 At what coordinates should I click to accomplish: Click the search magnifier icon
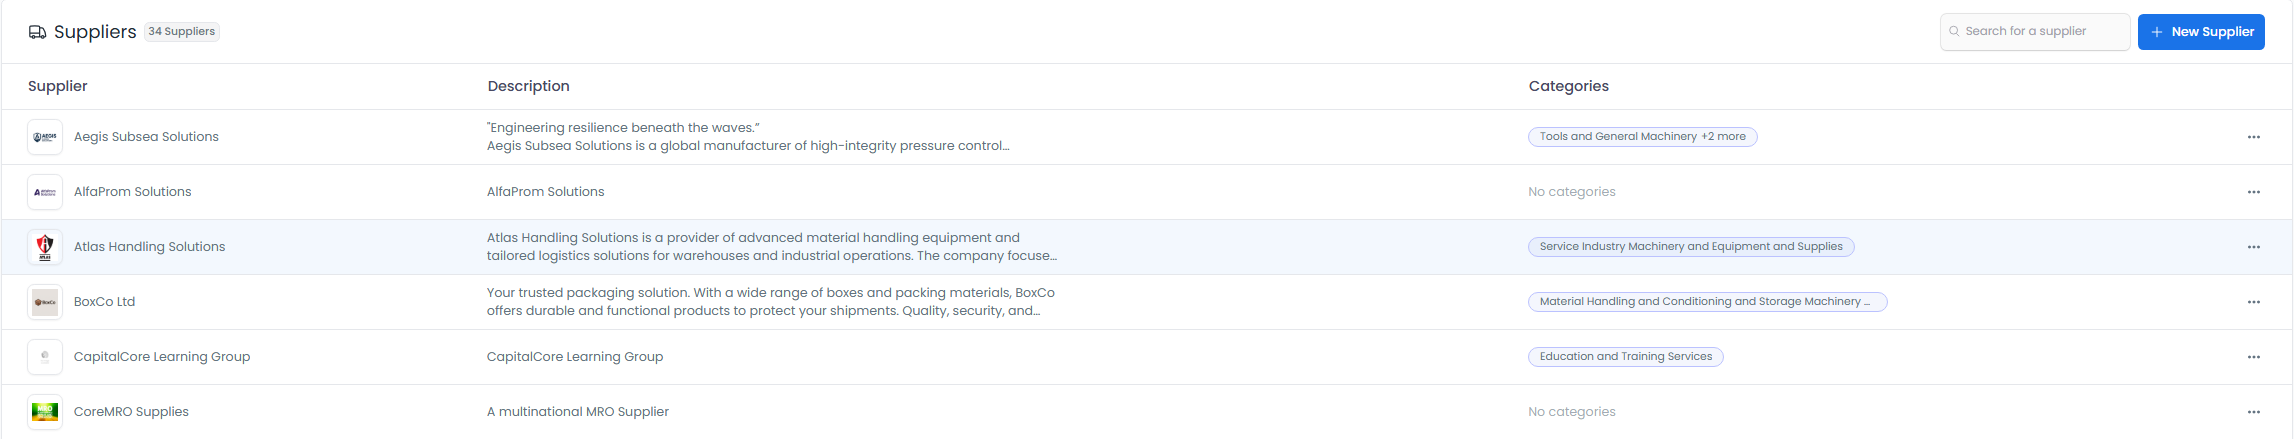point(1954,31)
